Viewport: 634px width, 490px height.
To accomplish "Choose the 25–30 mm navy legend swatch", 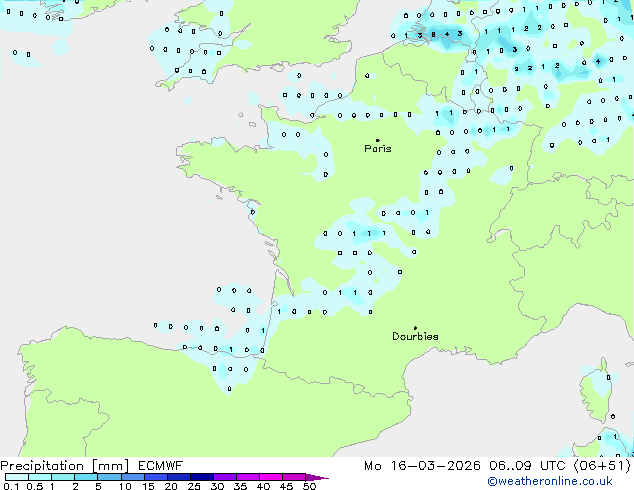I will (x=201, y=477).
